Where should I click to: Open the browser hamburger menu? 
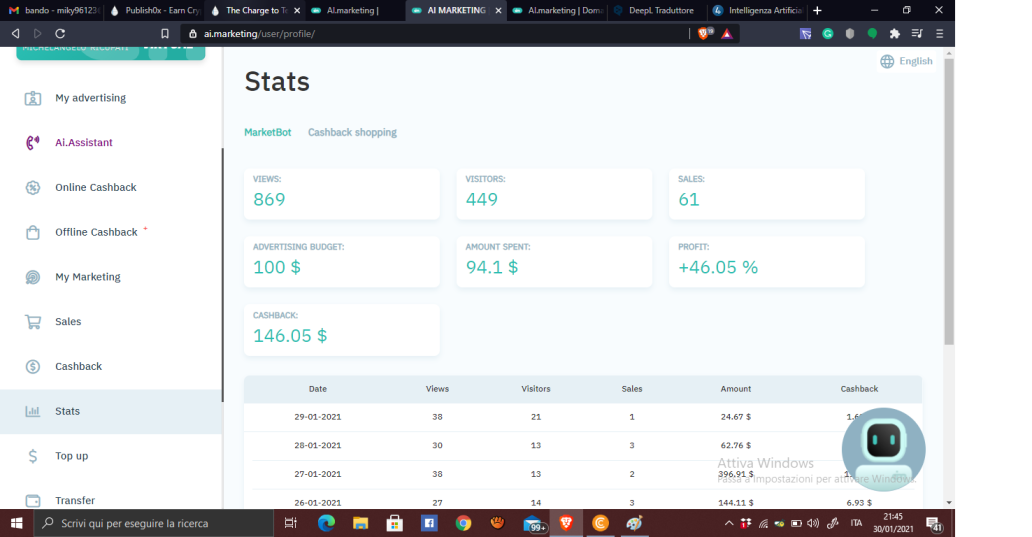(x=939, y=34)
